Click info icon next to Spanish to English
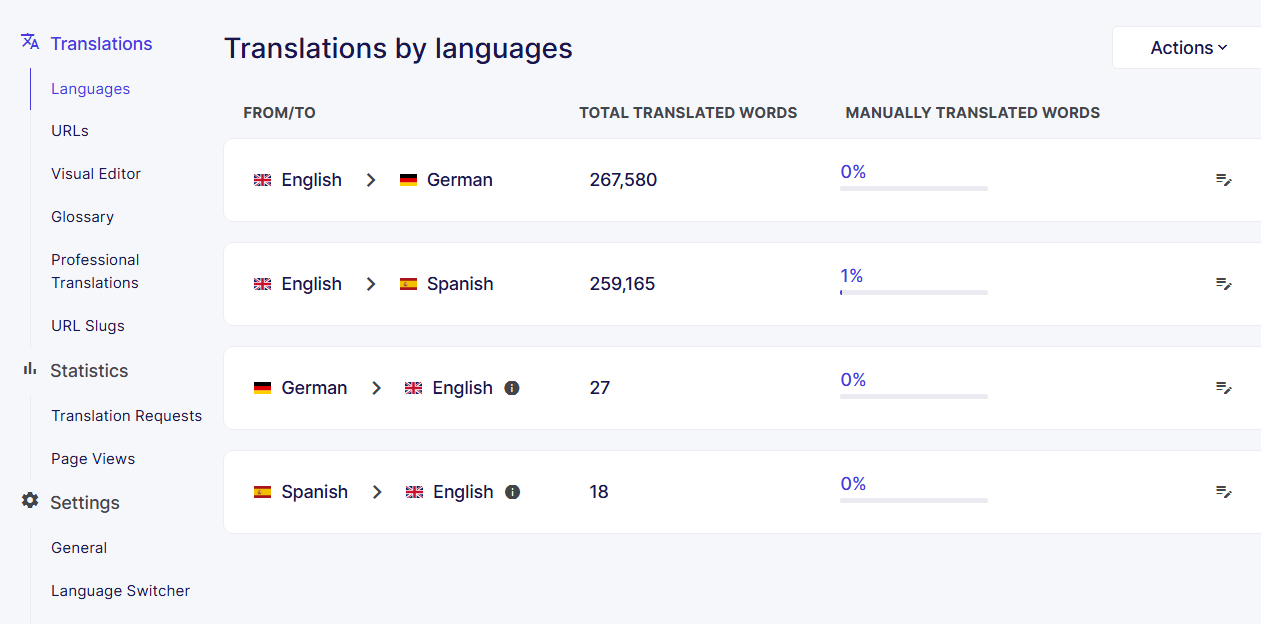Image resolution: width=1261 pixels, height=624 pixels. tap(512, 492)
